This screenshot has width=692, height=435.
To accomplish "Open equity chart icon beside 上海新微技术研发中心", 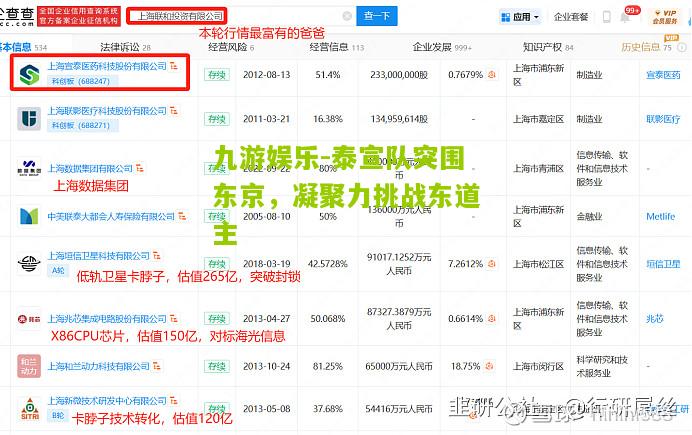I will point(174,401).
